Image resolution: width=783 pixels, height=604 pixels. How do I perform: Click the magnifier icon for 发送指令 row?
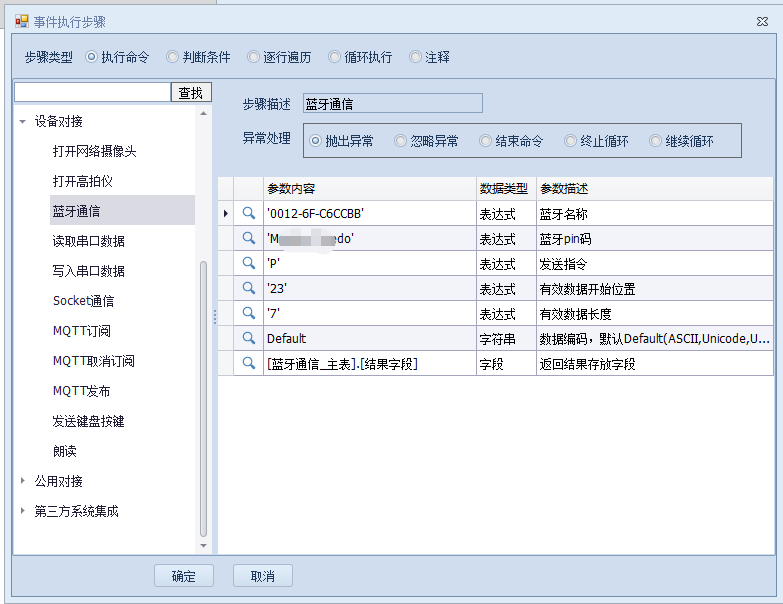248,263
